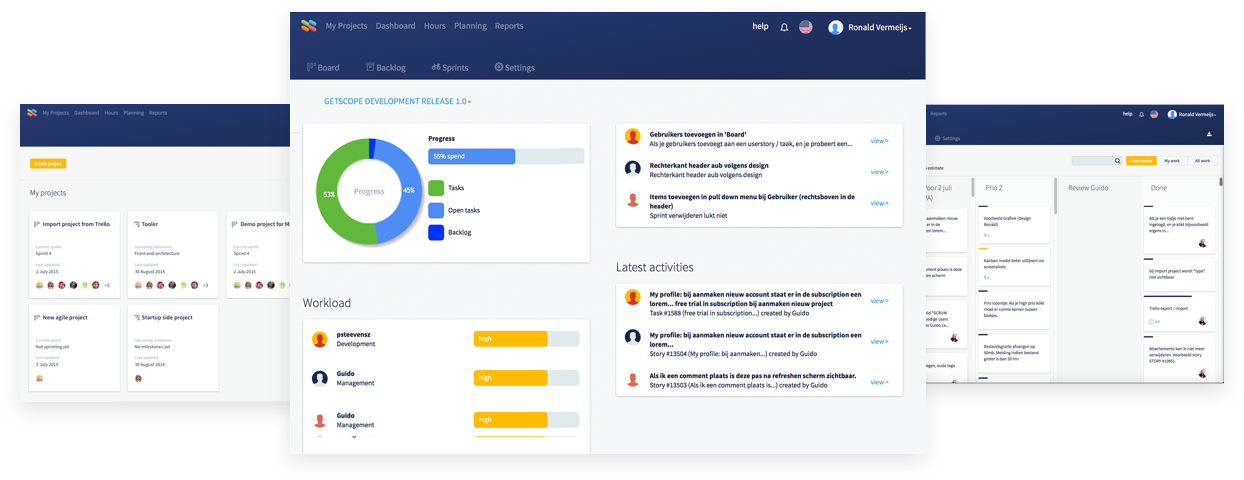Select 'My work' filter in right board window
Screen dimensions: 1244x480
point(1173,160)
